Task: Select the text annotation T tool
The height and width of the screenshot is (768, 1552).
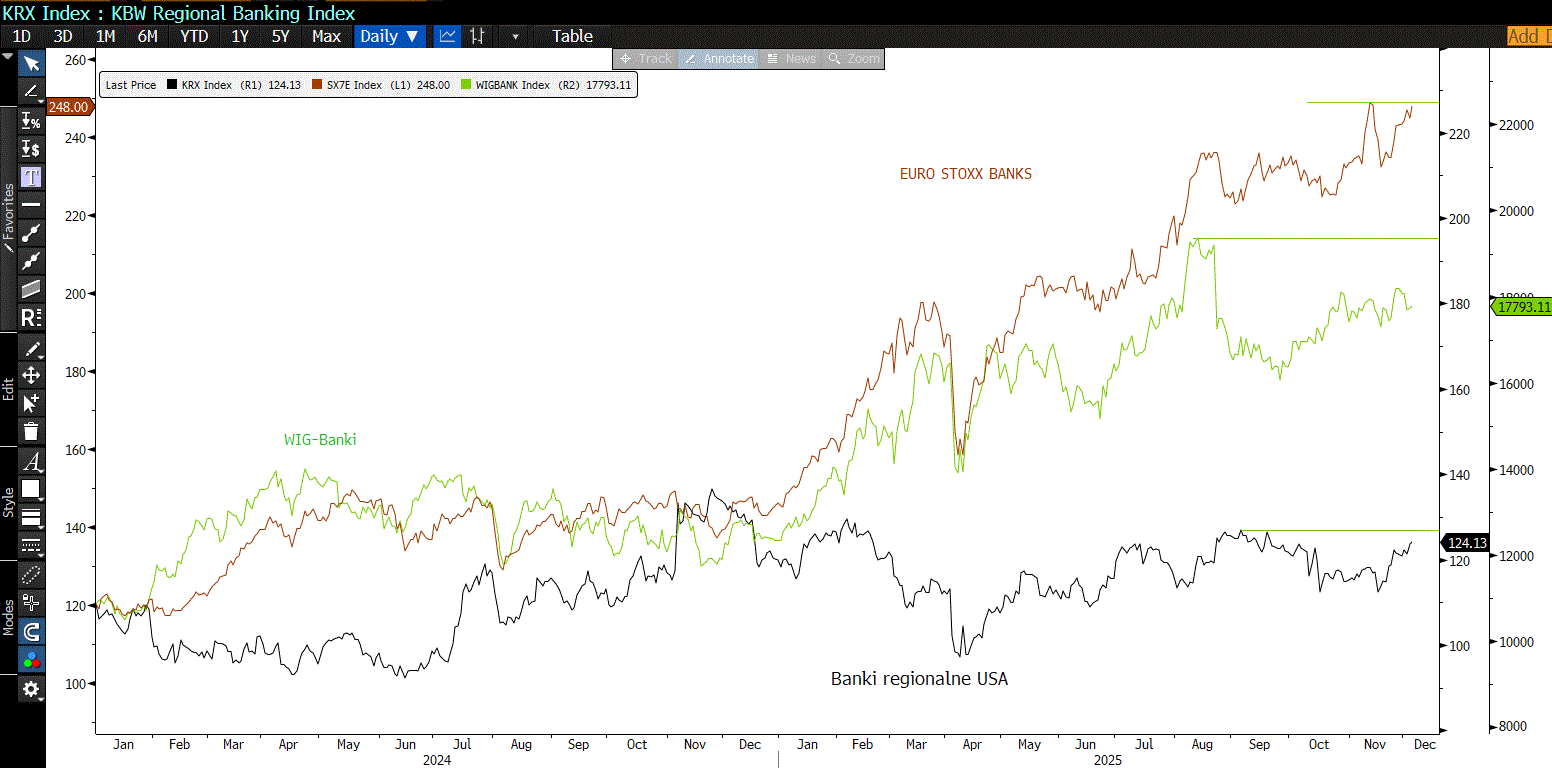Action: click(x=31, y=177)
